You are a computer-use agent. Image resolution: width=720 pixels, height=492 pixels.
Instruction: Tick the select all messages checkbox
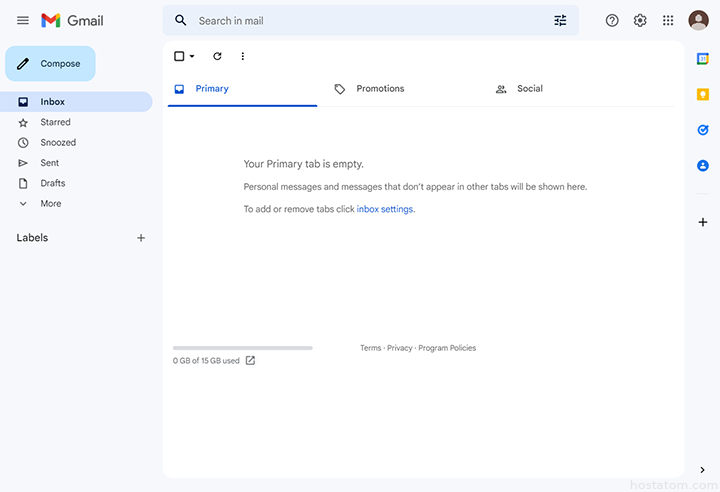point(179,57)
